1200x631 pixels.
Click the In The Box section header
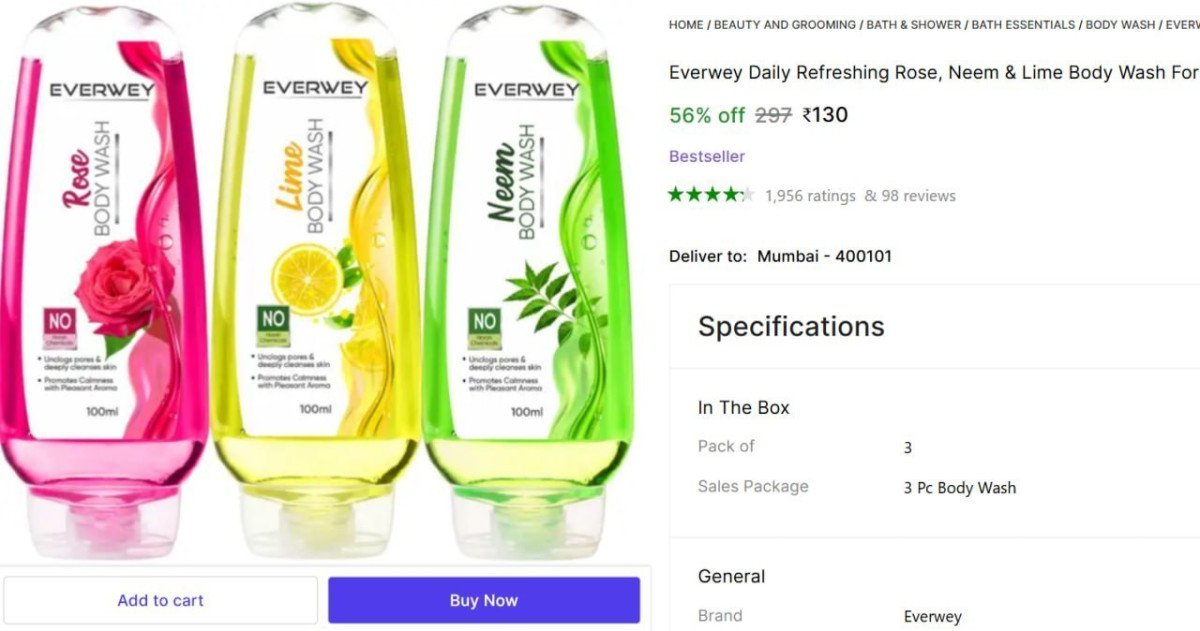tap(743, 407)
